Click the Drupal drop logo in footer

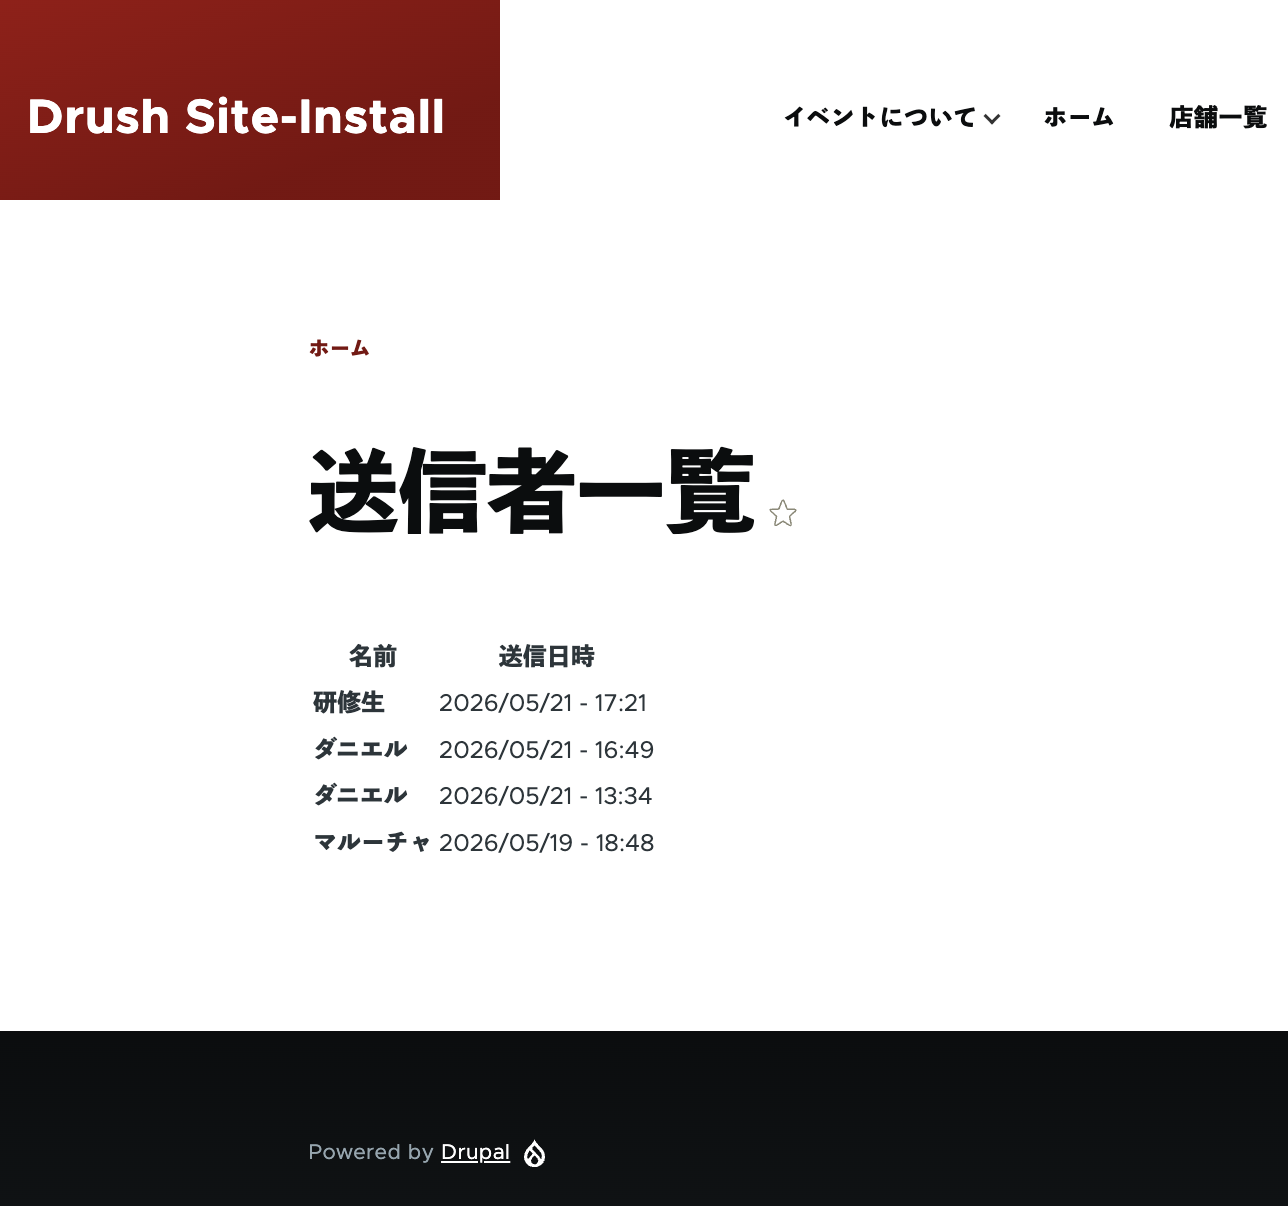pyautogui.click(x=535, y=1153)
